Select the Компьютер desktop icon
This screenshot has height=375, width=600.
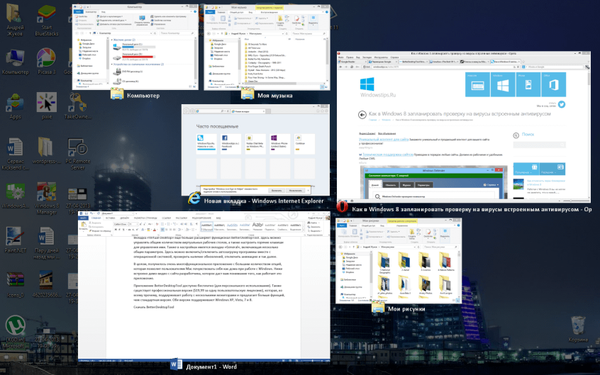pyautogui.click(x=15, y=61)
